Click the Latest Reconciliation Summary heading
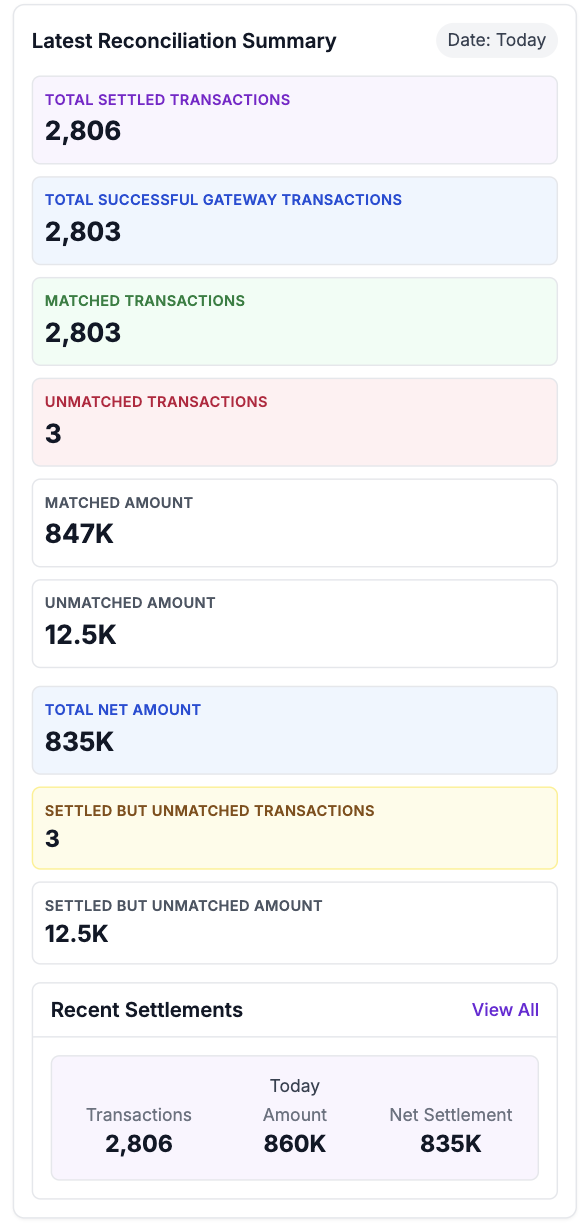Viewport: 586px width, 1226px height. [x=184, y=41]
